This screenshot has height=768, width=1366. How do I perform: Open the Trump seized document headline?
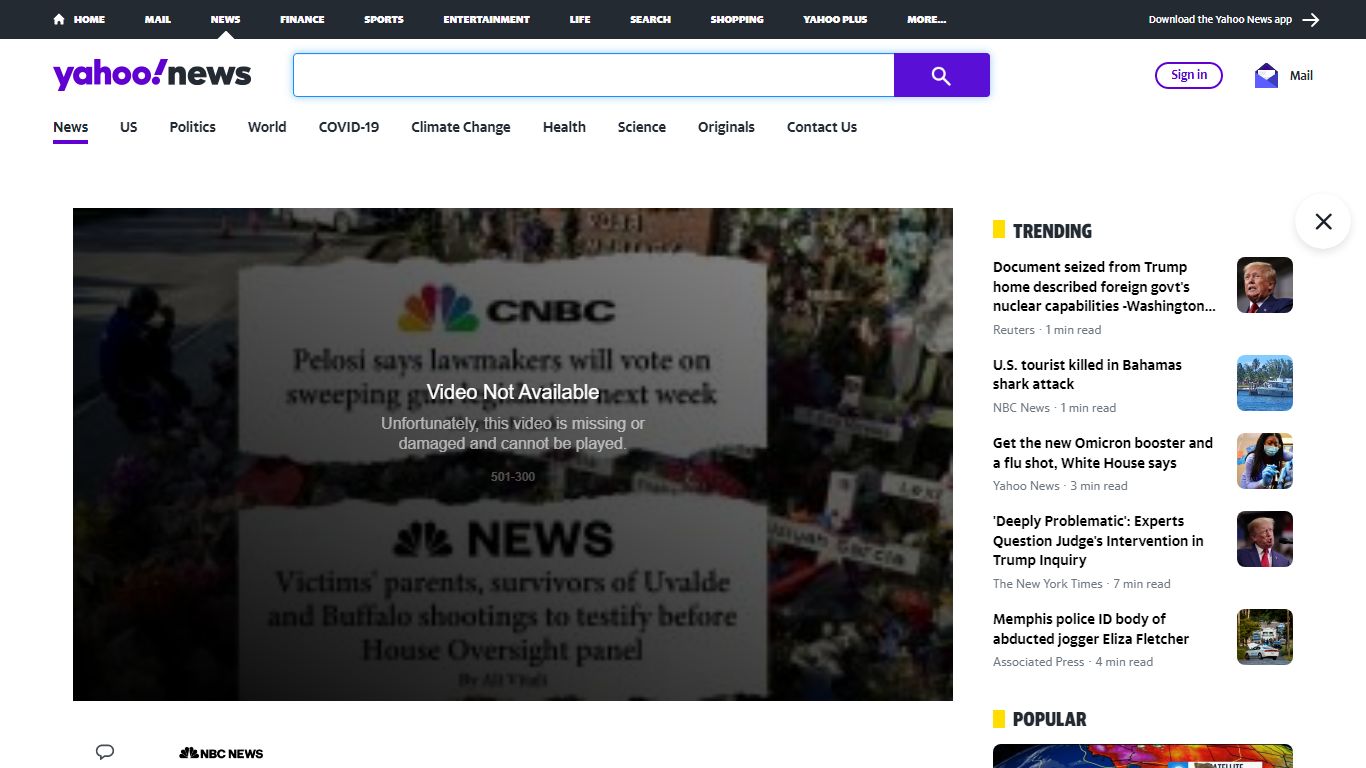1104,287
